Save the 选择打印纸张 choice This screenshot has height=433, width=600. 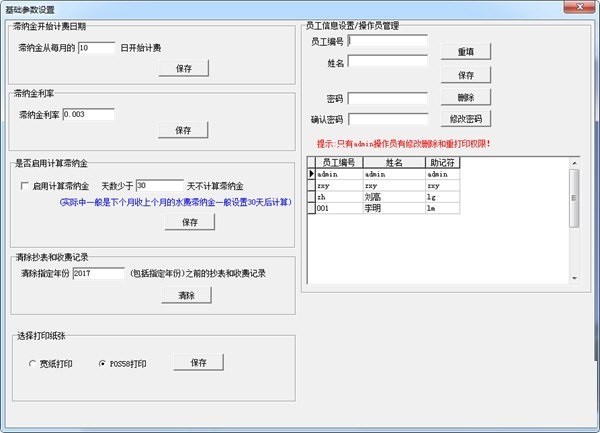click(198, 362)
